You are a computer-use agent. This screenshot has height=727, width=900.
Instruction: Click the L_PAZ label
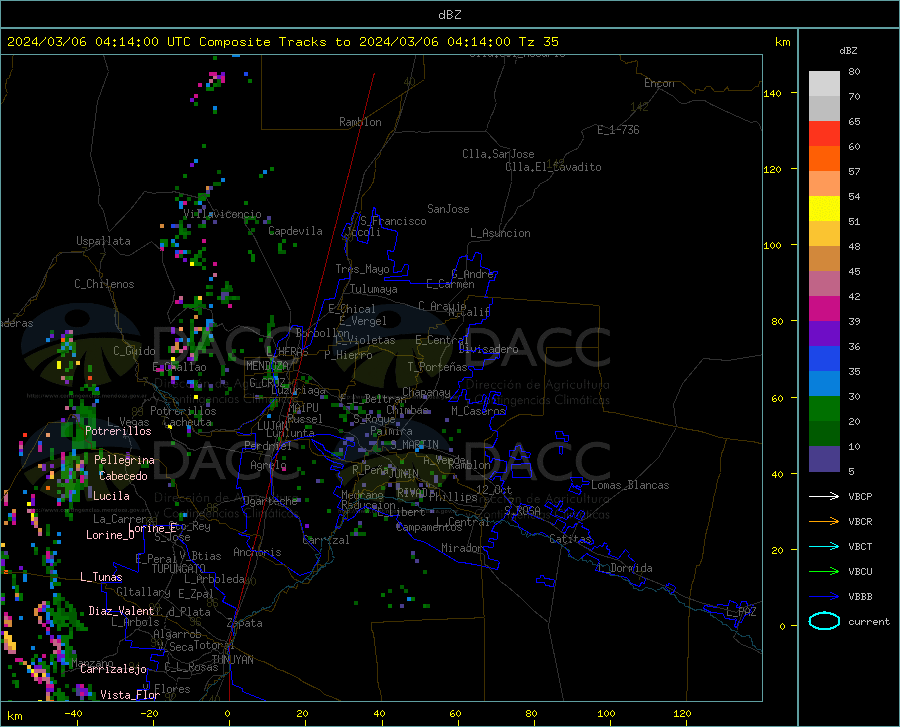click(741, 612)
